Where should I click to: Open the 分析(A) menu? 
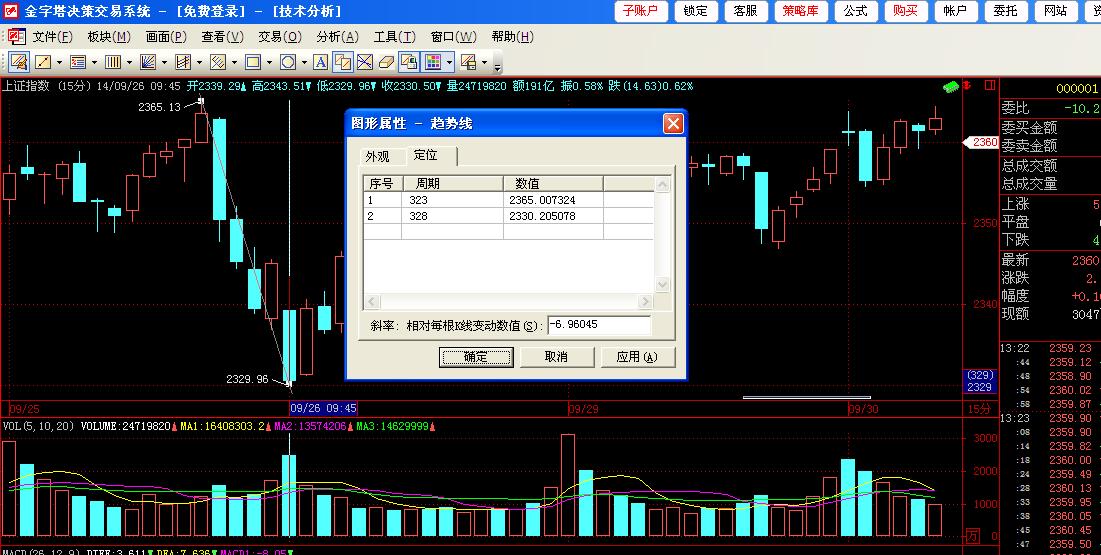[338, 37]
